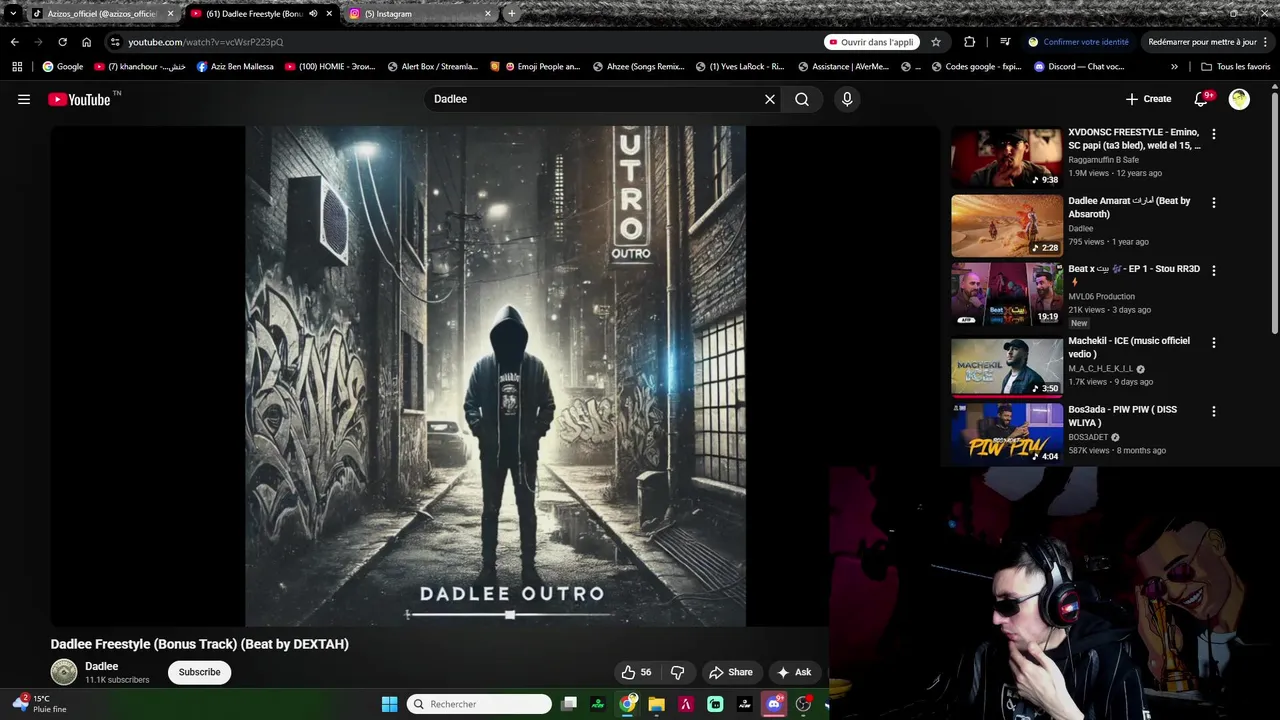The height and width of the screenshot is (720, 1280).
Task: Click Confirmer votre identité
Action: pos(1078,42)
